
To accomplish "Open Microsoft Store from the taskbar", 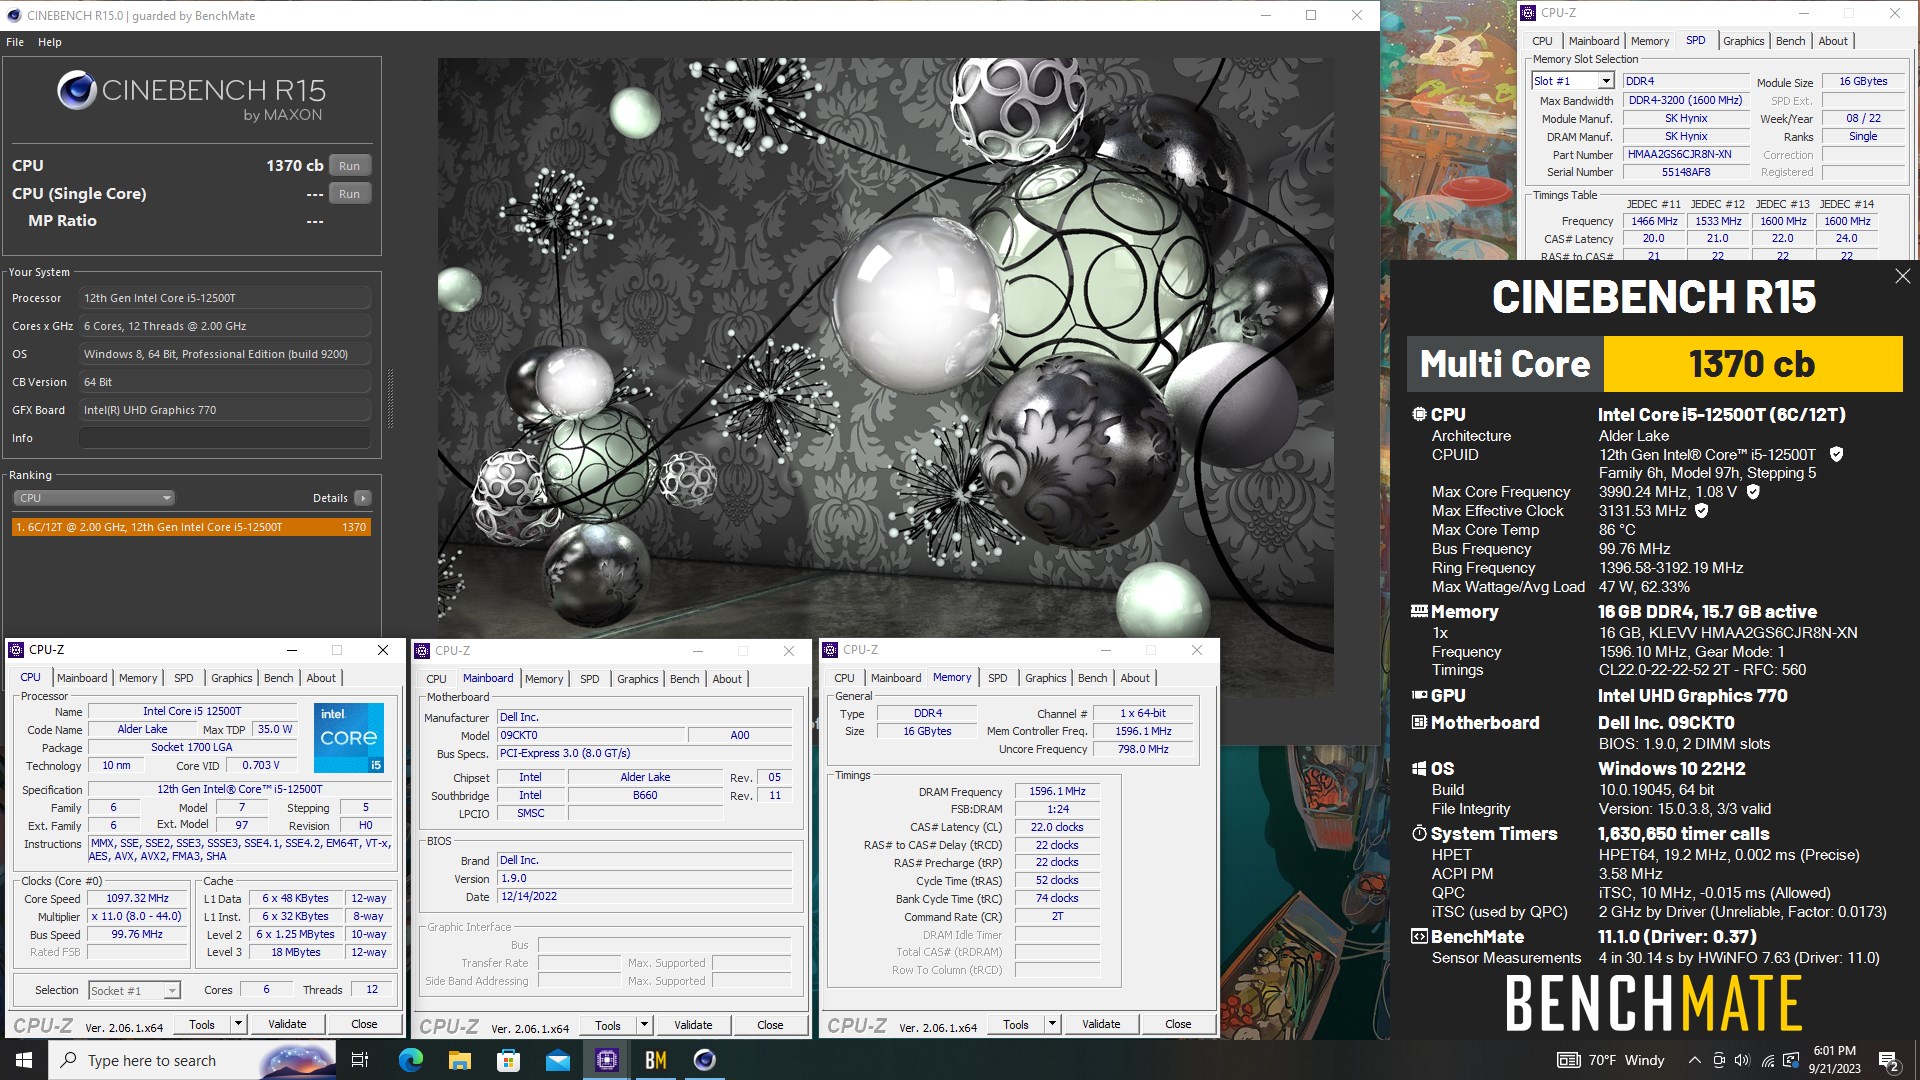I will click(508, 1060).
